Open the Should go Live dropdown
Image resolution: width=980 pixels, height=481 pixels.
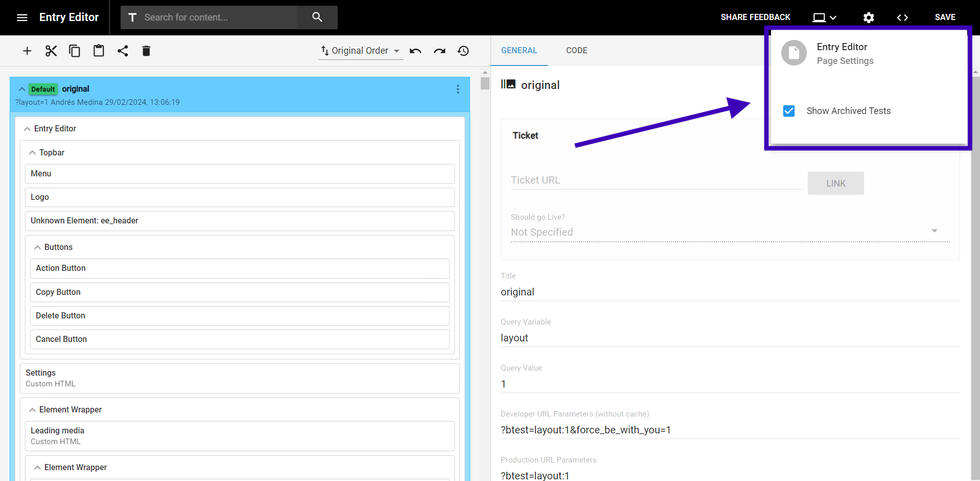[x=725, y=232]
